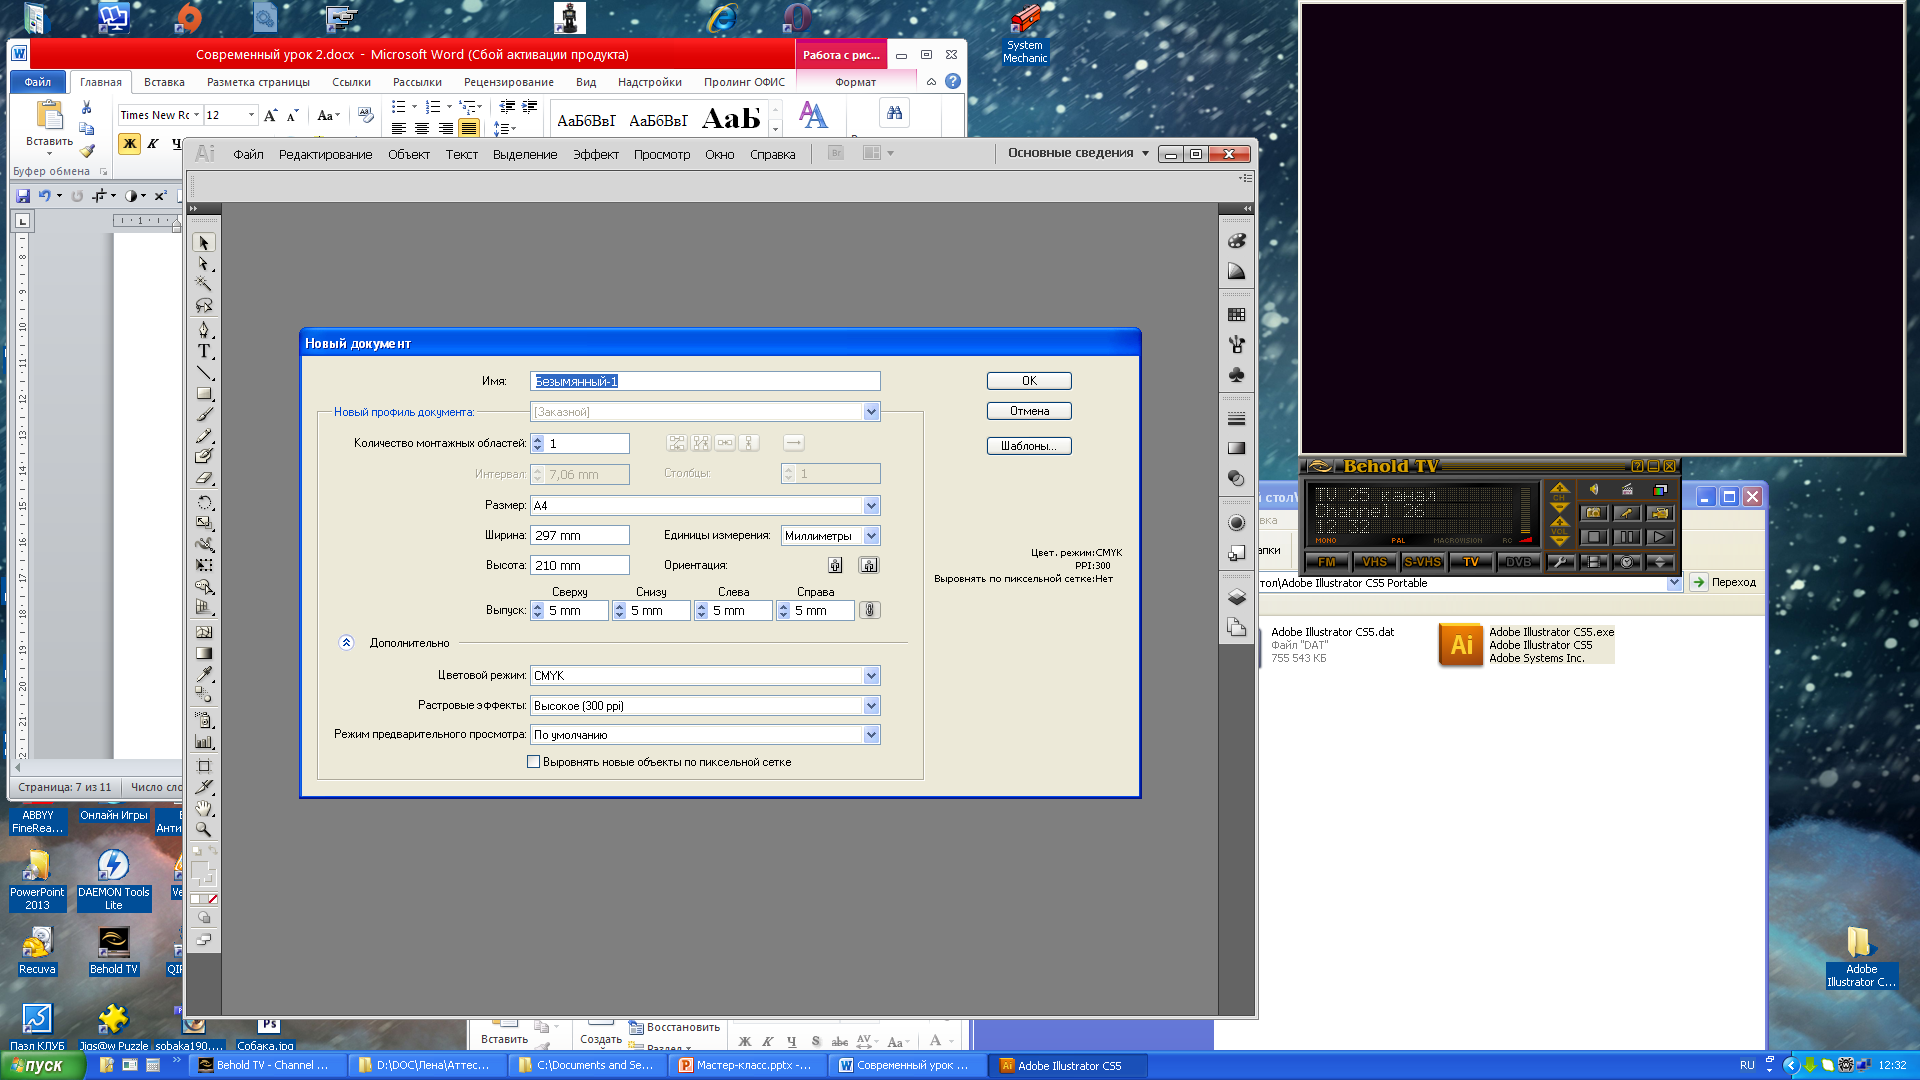The height and width of the screenshot is (1080, 1920).
Task: Select the Hand tool
Action: point(204,808)
